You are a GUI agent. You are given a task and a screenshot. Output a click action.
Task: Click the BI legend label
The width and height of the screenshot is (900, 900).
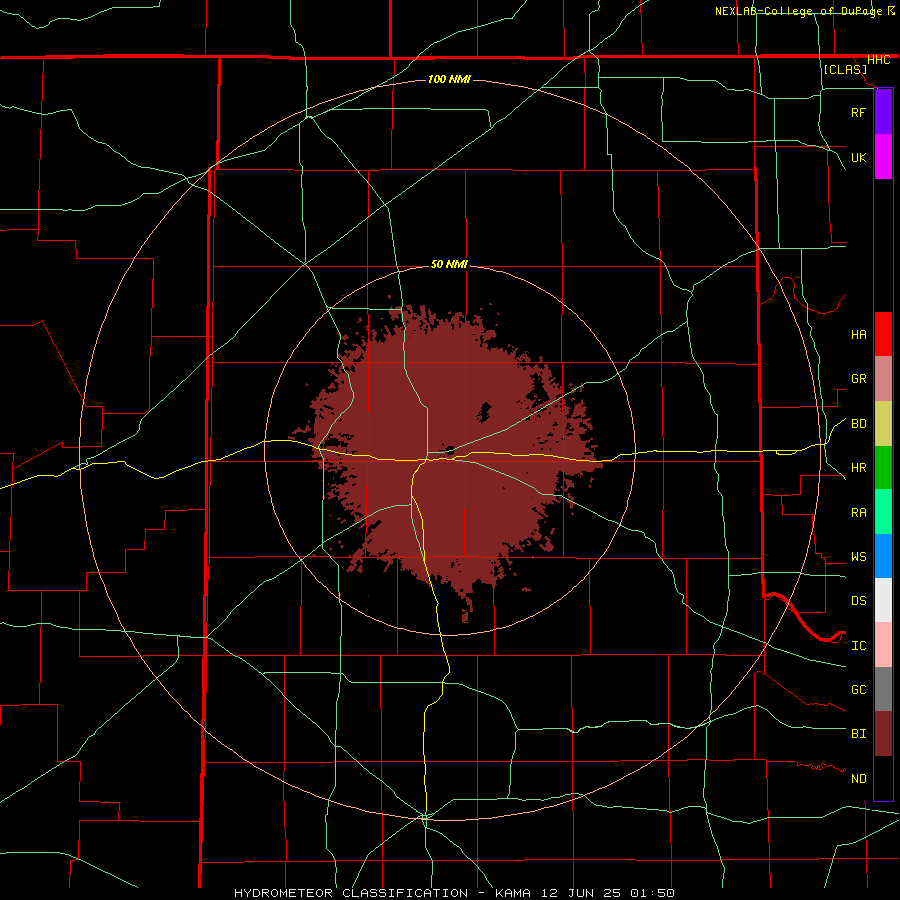(x=858, y=734)
